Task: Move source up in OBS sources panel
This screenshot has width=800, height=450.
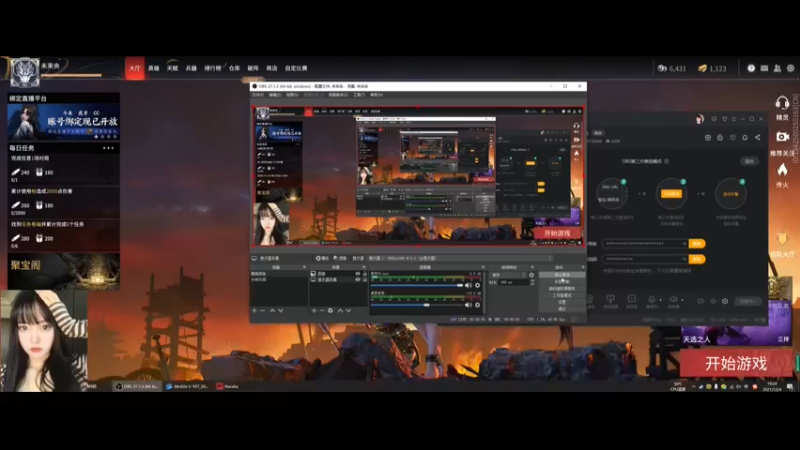Action: coord(340,310)
